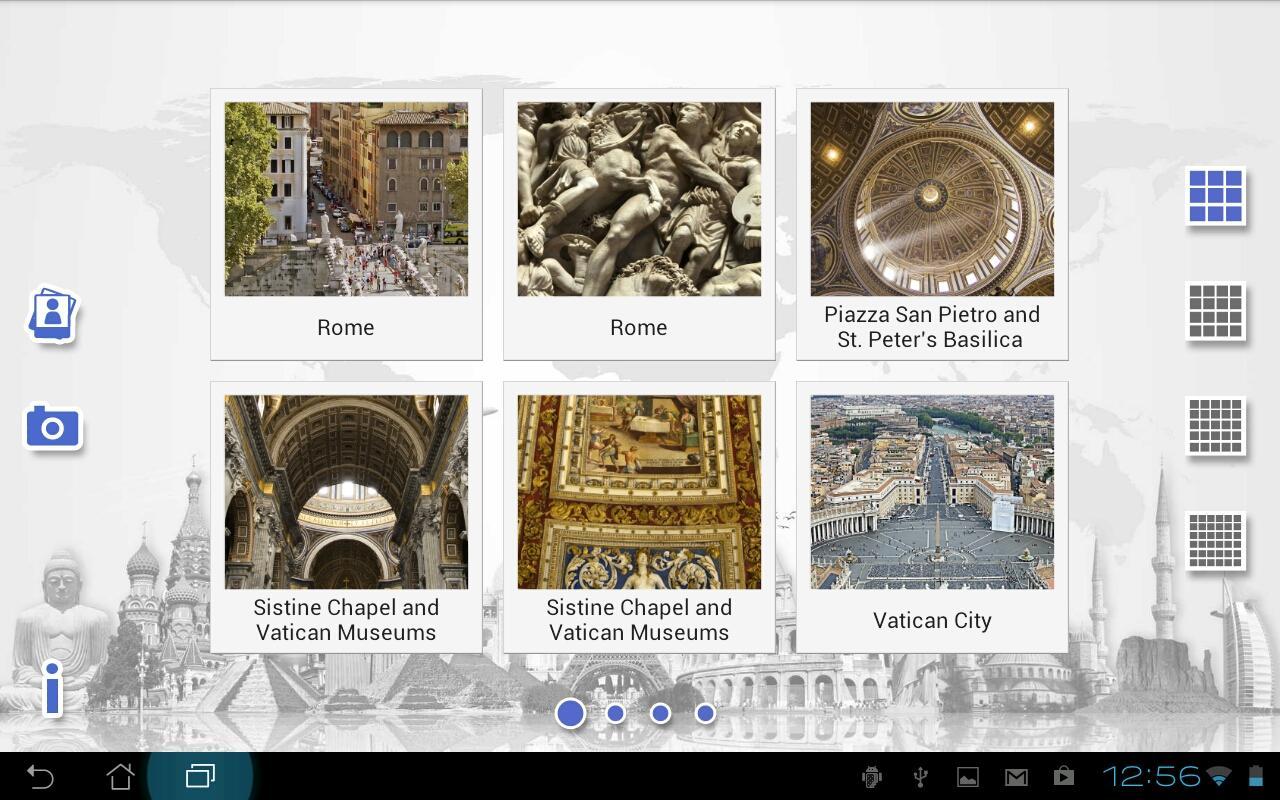Tap the Wi-Fi signal indicator
This screenshot has height=800, width=1280.
pyautogui.click(x=1219, y=776)
